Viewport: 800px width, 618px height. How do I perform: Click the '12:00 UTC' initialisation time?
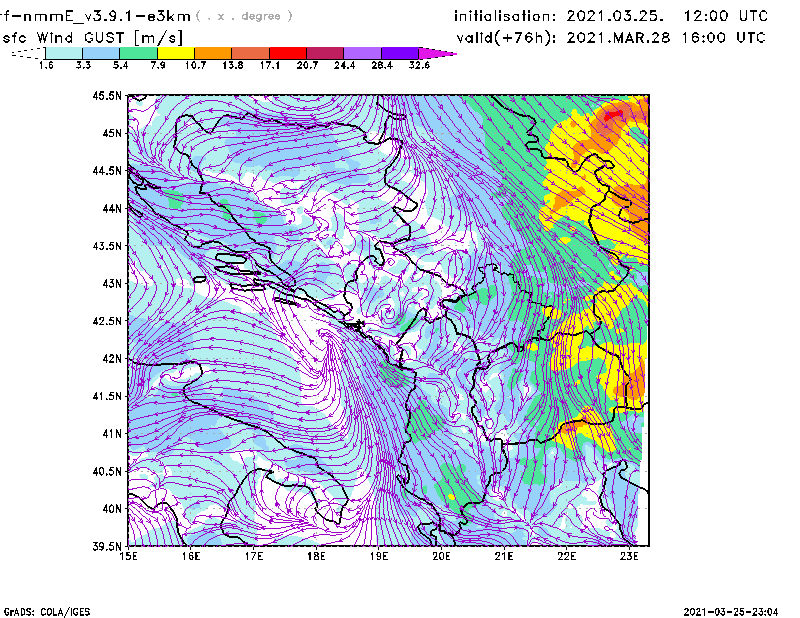pos(725,16)
